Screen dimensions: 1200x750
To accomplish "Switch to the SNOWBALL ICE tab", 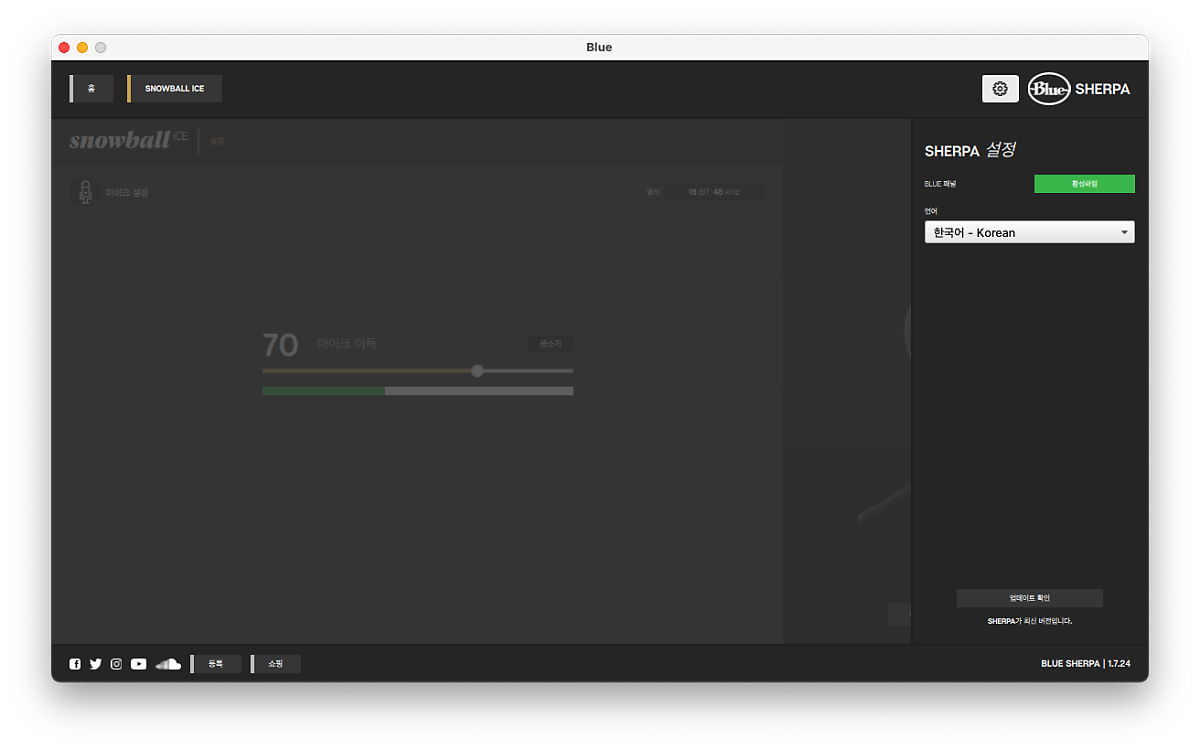I will [x=175, y=89].
